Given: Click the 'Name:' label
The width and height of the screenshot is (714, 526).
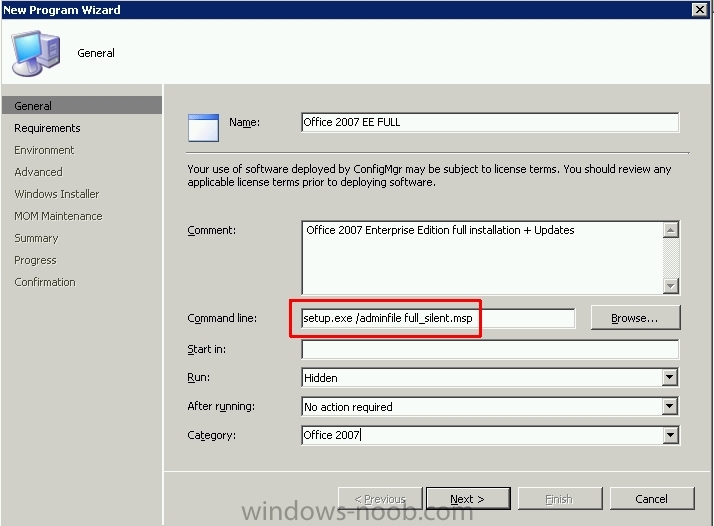Looking at the screenshot, I should tap(245, 122).
